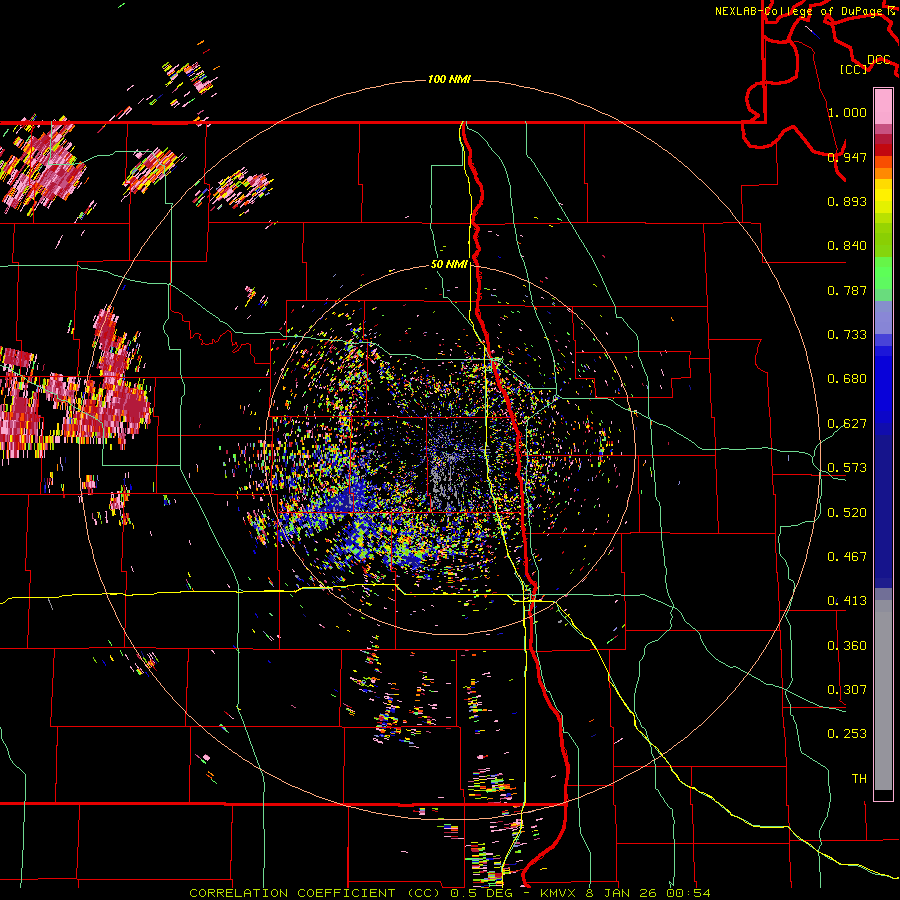
Task: Select the 0.467 scale value
Action: tap(847, 557)
